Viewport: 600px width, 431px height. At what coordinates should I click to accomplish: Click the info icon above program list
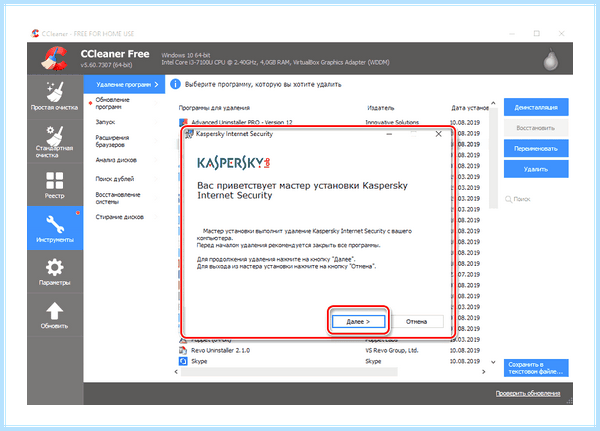click(x=175, y=84)
